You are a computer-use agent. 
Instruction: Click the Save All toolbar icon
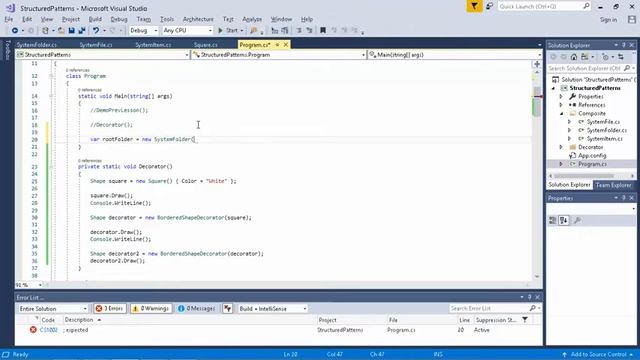point(82,31)
